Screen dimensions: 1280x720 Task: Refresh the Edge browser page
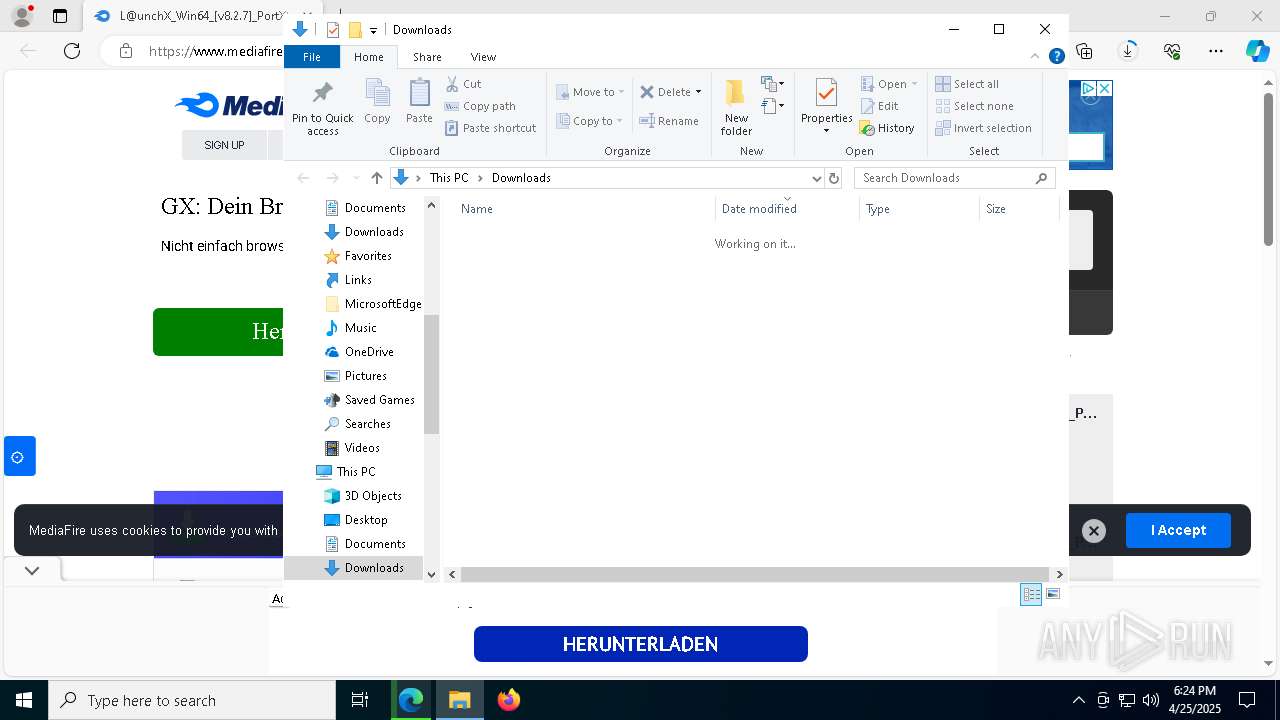[x=72, y=51]
